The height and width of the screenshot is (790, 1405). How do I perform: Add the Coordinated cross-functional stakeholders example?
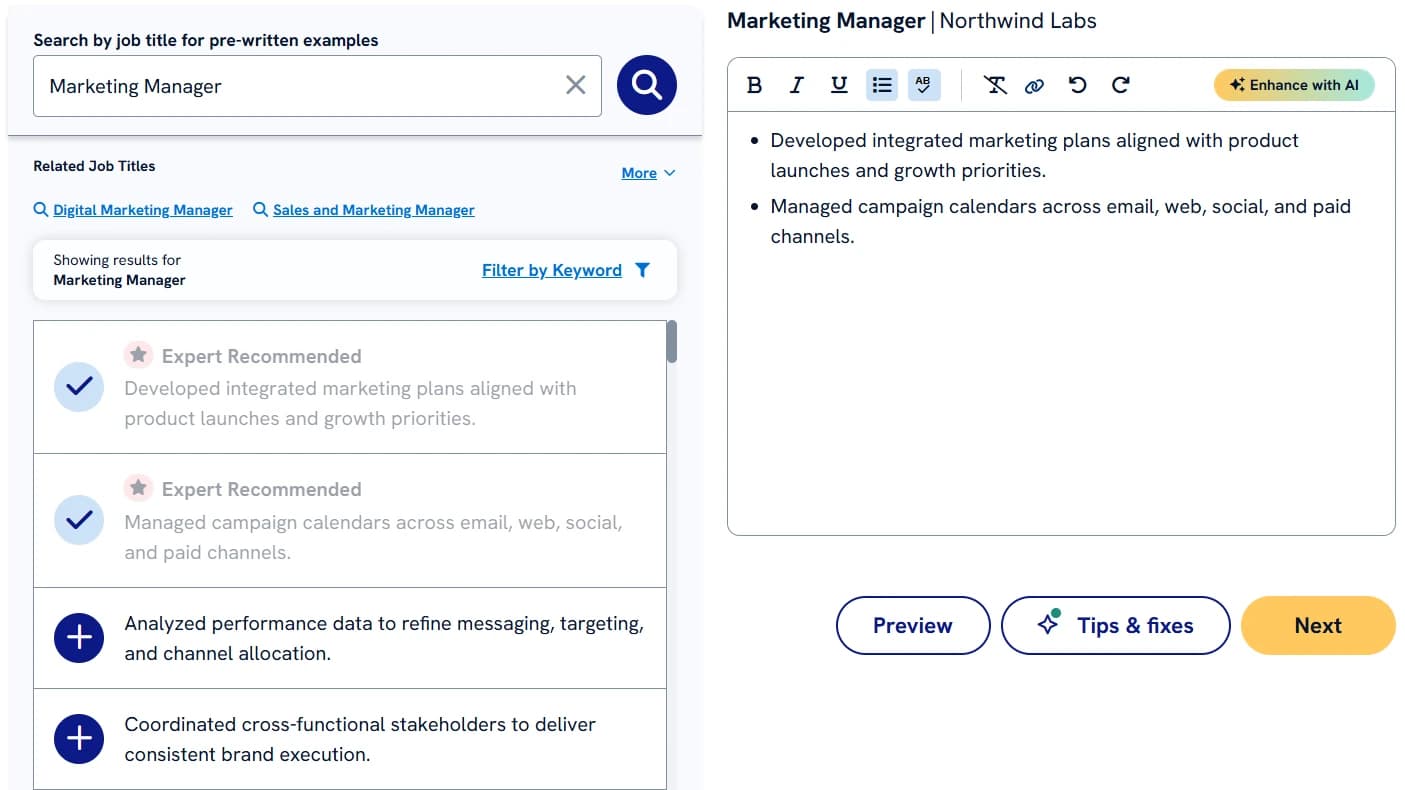(79, 739)
